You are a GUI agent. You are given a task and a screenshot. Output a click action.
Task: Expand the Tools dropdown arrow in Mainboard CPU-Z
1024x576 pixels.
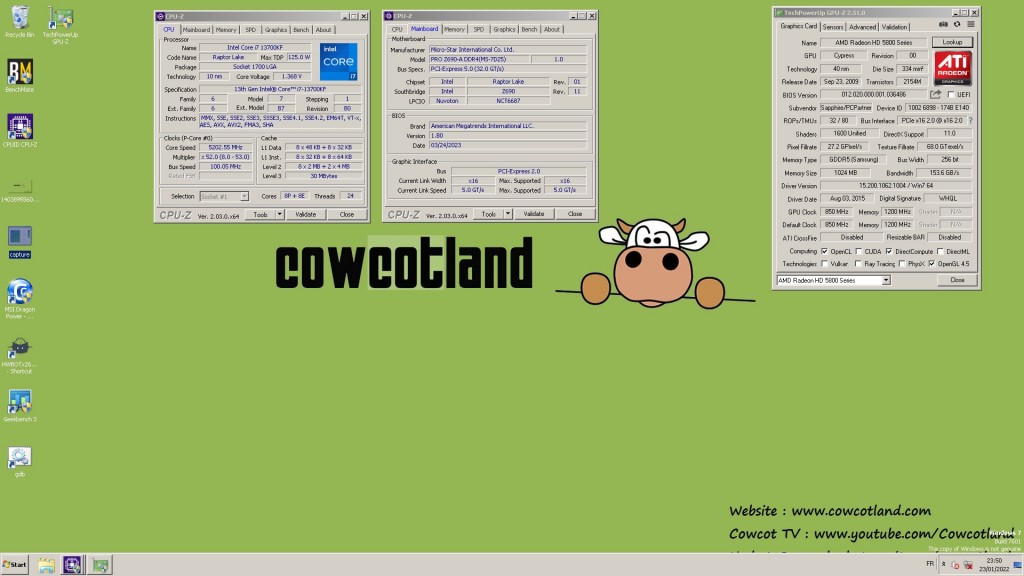click(507, 214)
